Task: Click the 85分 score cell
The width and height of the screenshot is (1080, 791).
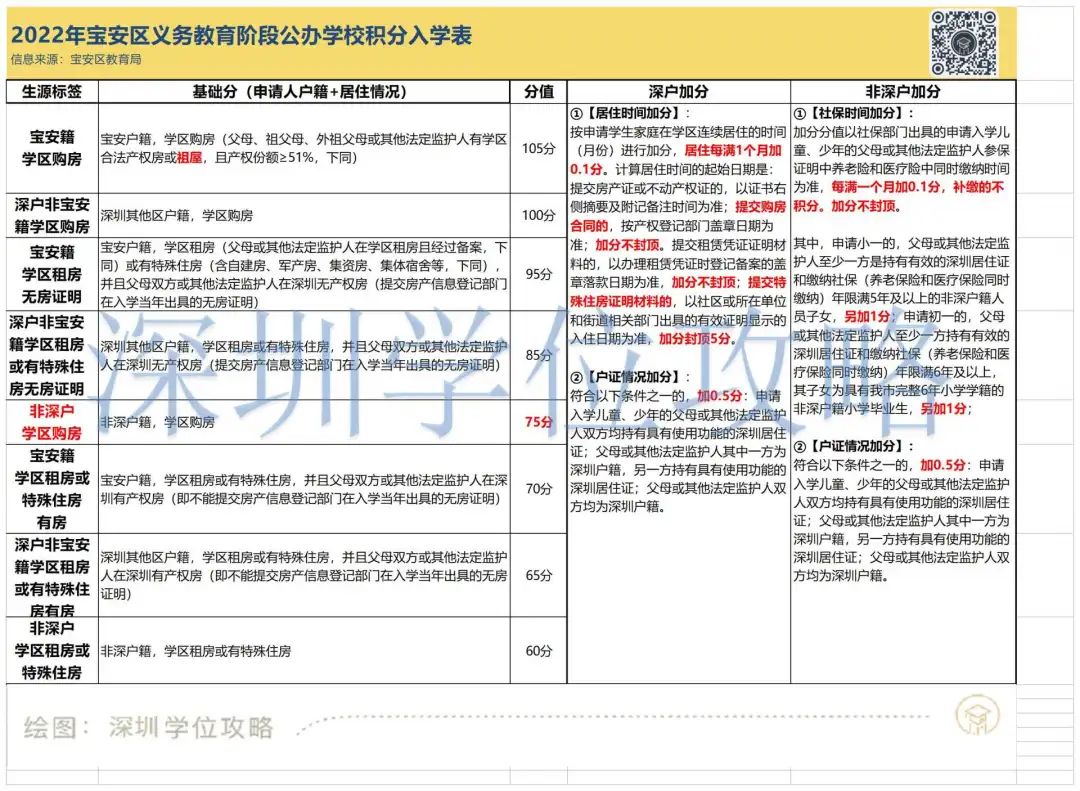Action: (539, 355)
